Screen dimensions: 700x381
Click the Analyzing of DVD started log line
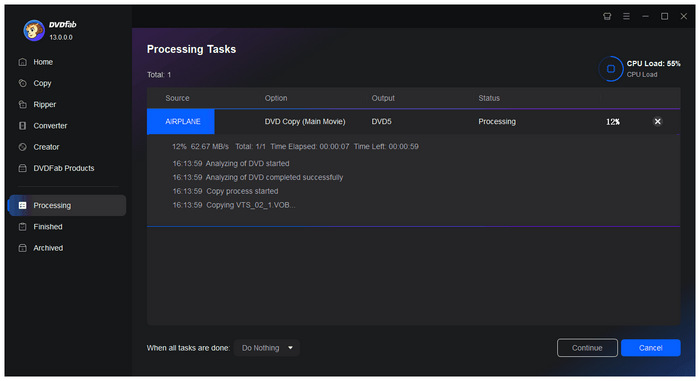tap(231, 163)
